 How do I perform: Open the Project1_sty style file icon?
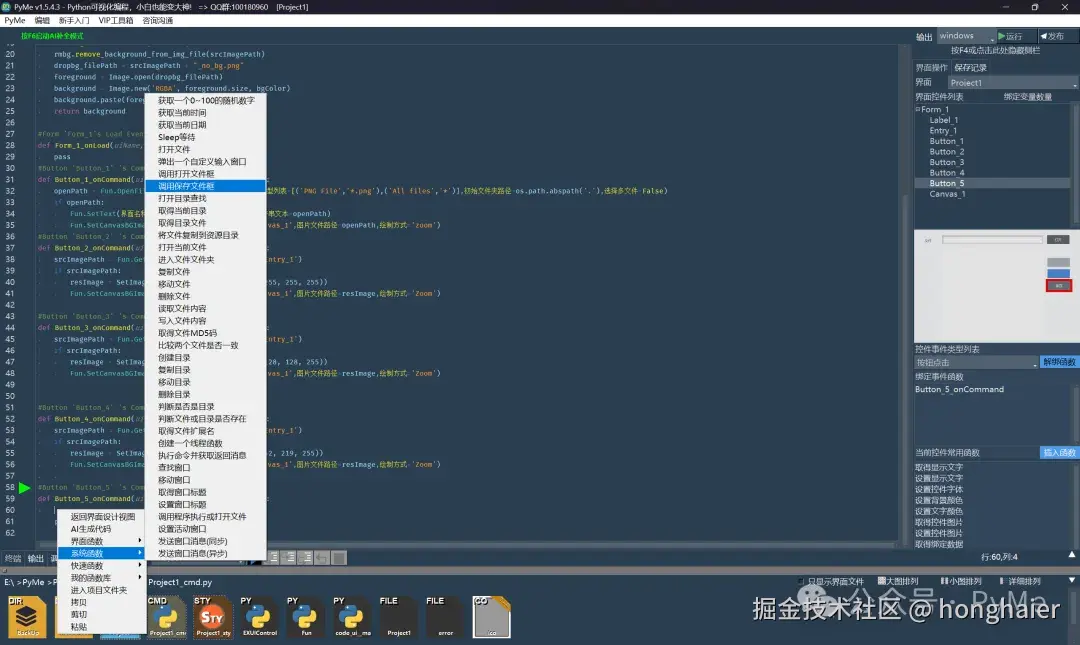point(212,617)
